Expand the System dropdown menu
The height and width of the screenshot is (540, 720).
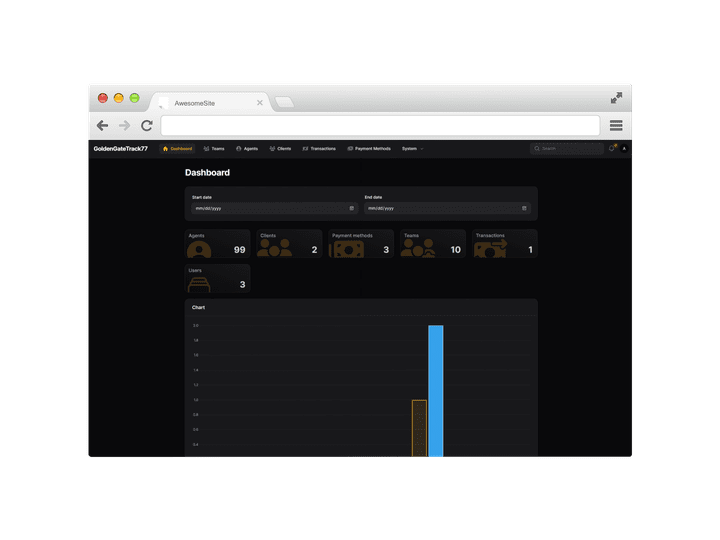(x=412, y=149)
